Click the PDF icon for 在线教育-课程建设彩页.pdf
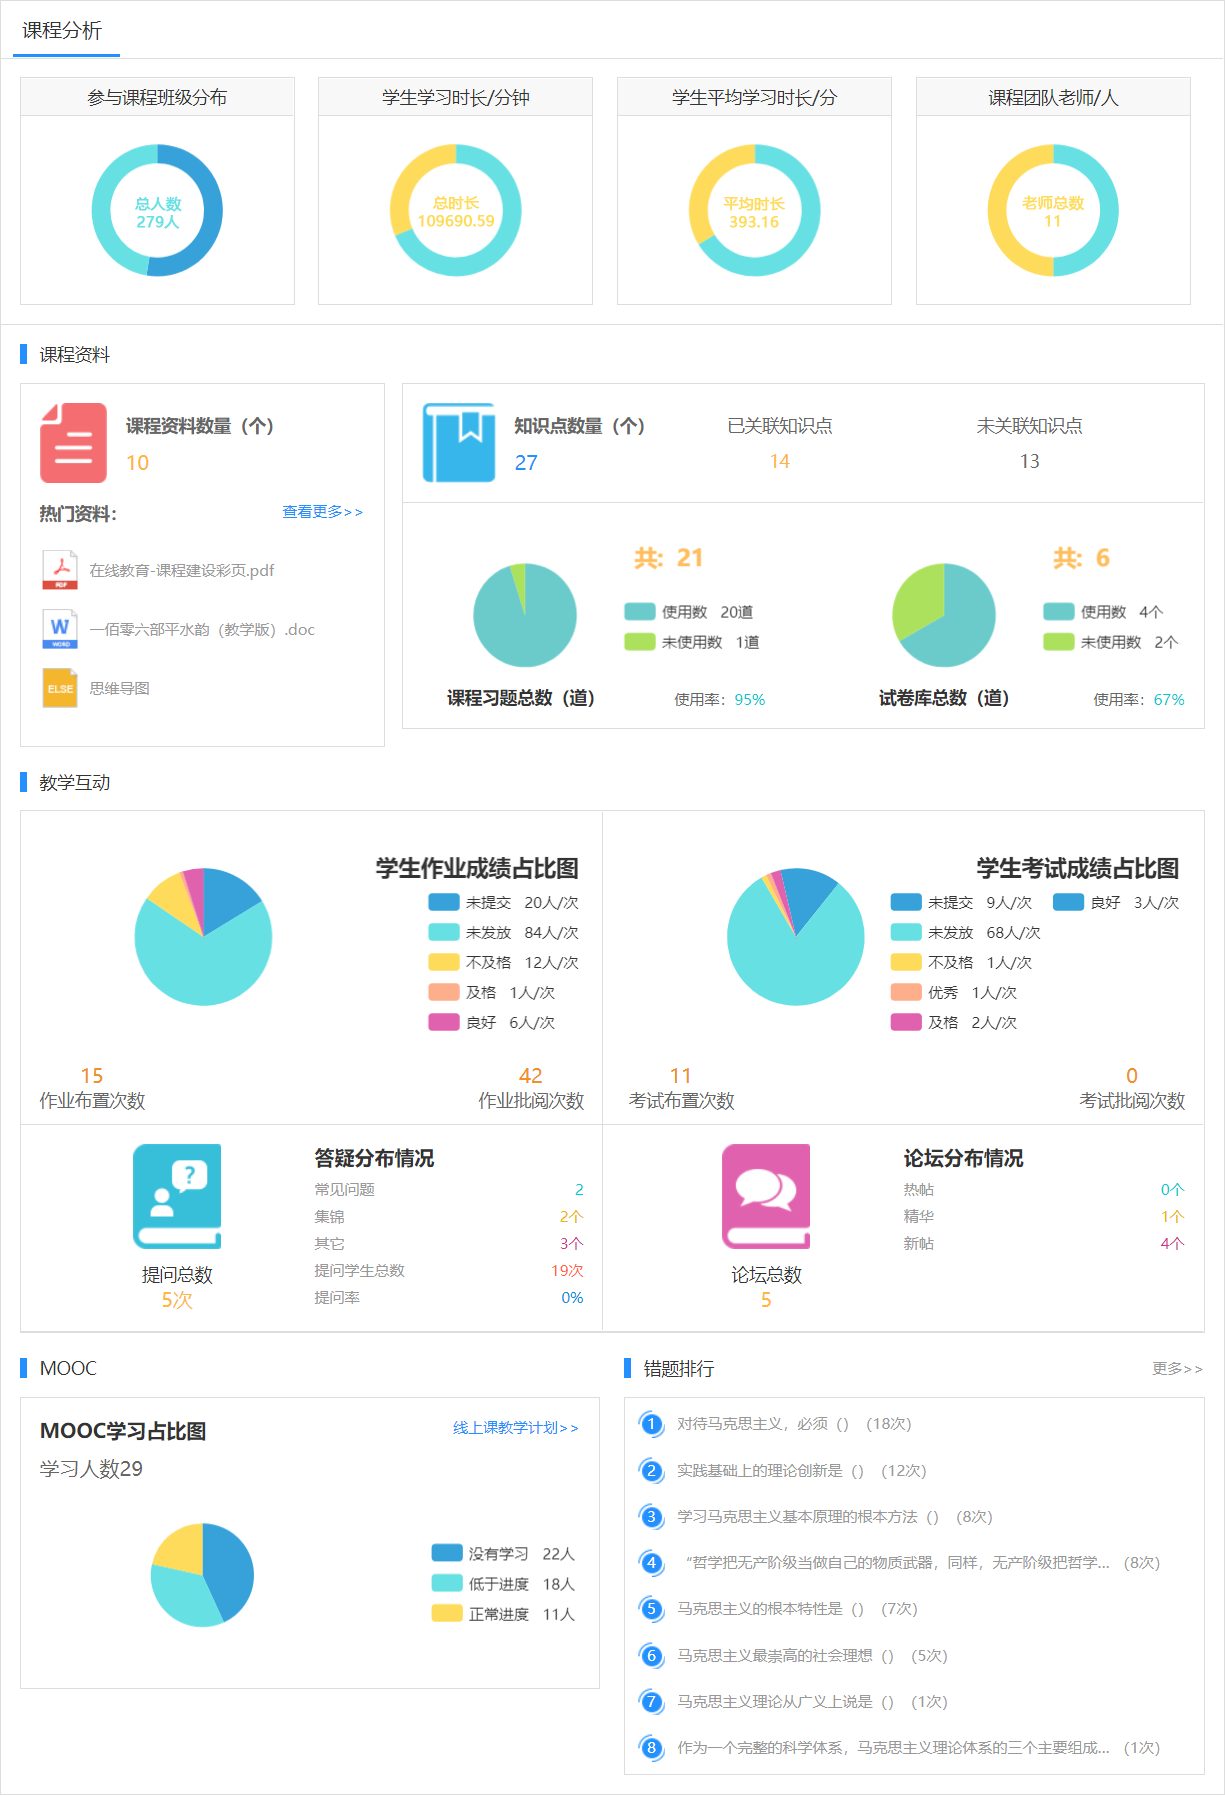 coord(60,570)
